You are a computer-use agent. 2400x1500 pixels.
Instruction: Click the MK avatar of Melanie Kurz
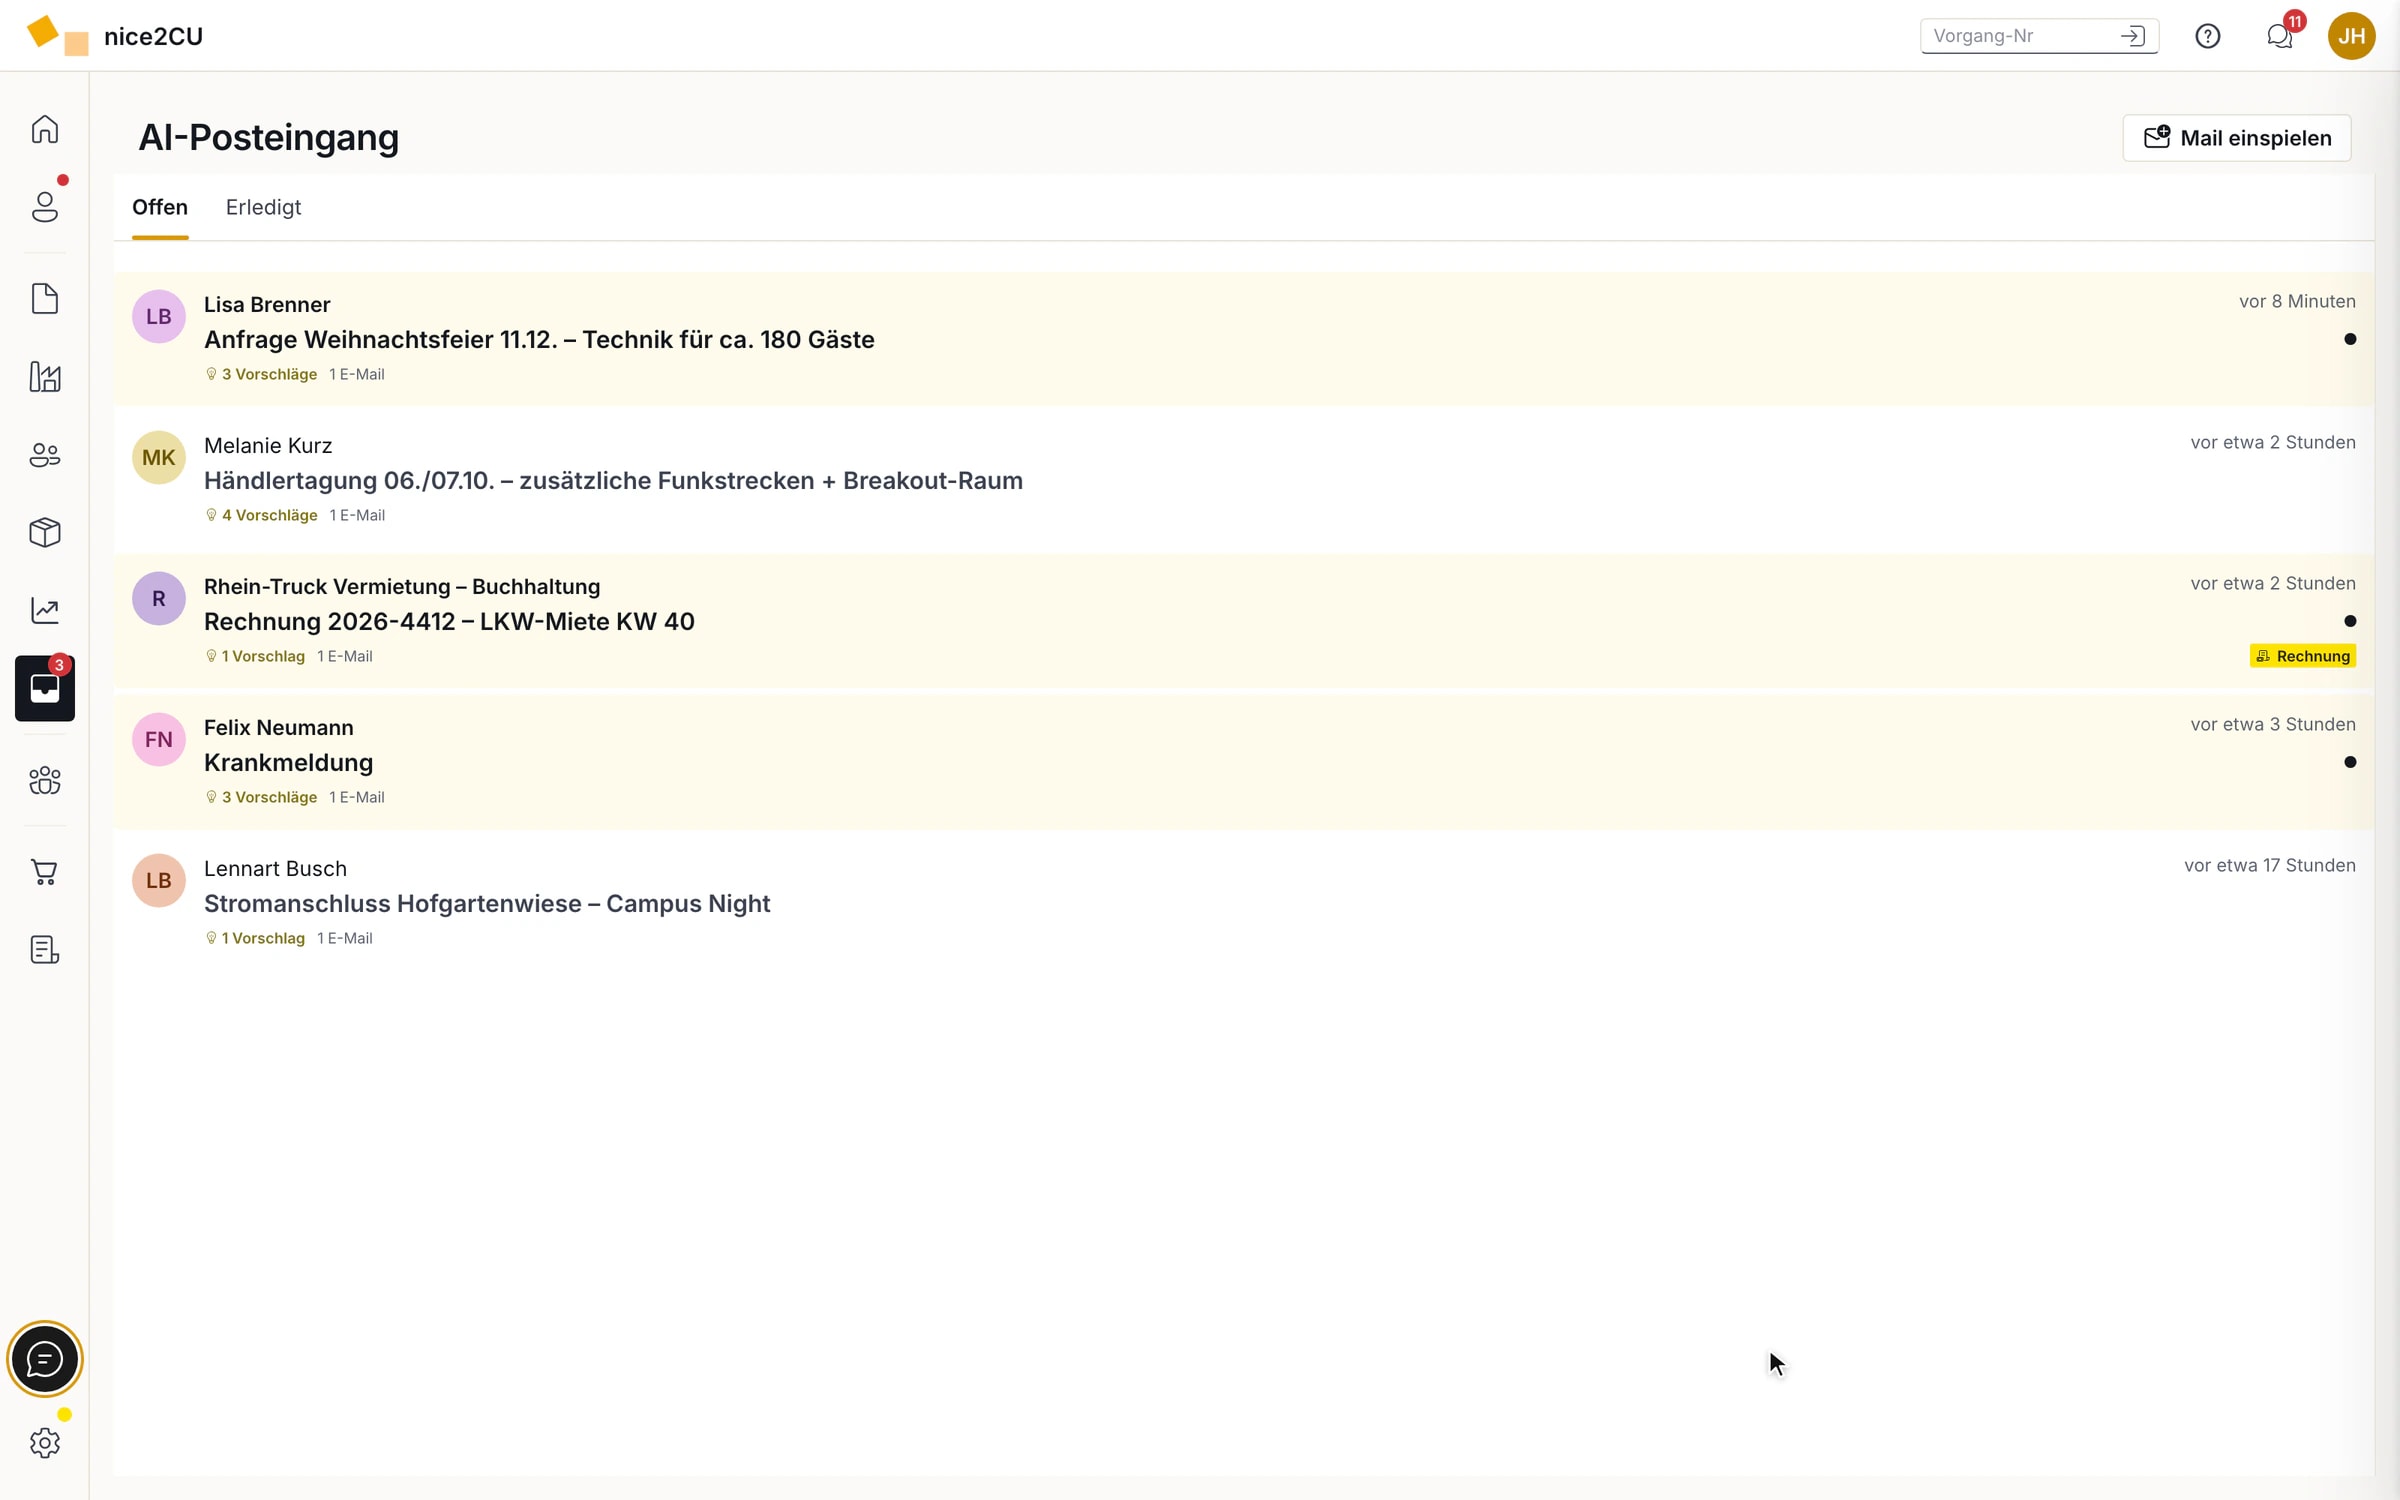[159, 458]
